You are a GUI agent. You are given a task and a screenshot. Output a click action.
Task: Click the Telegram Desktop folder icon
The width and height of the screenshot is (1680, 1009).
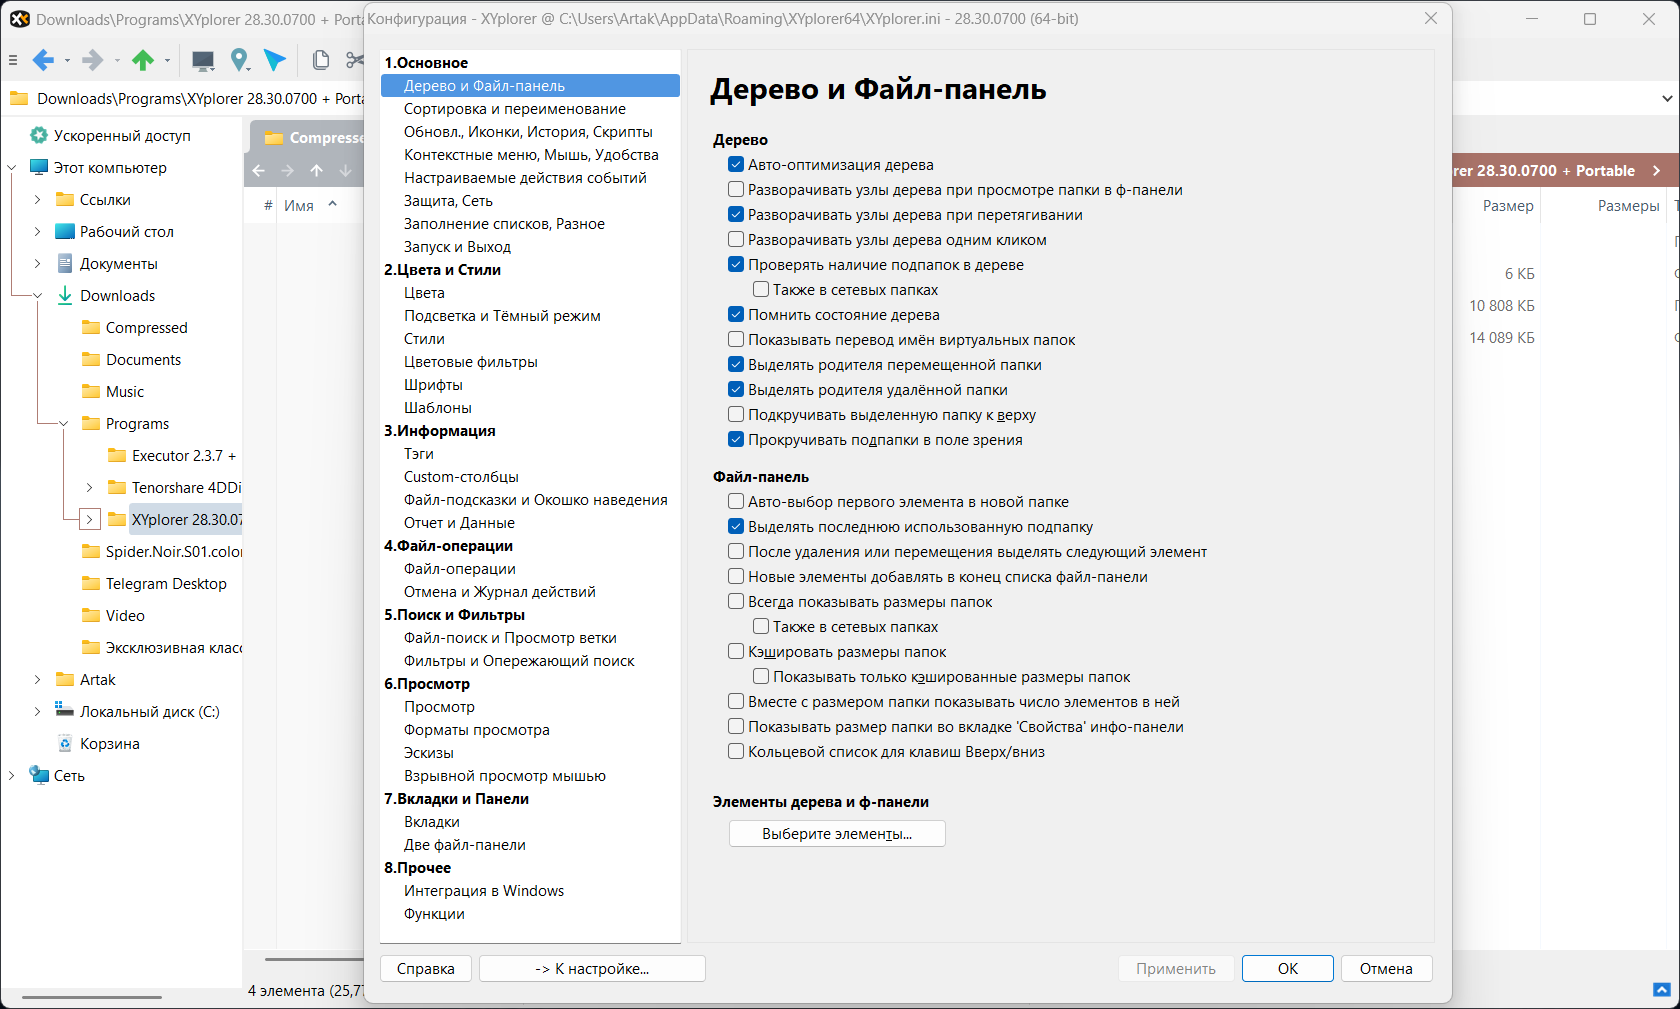pyautogui.click(x=91, y=583)
